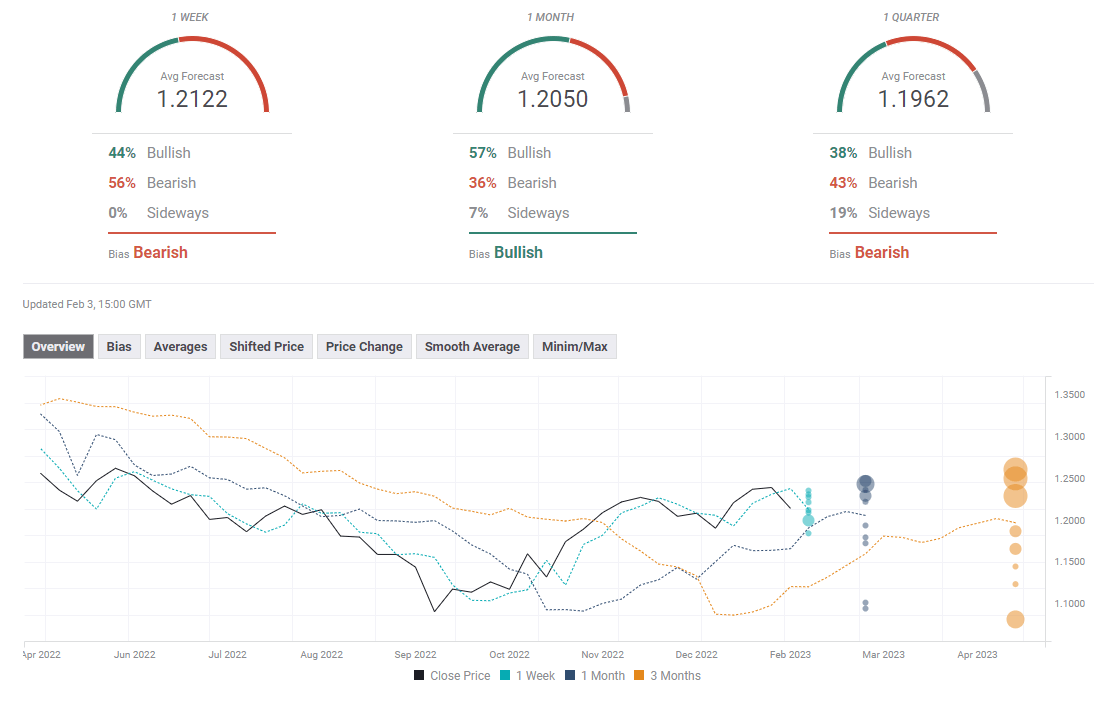
Task: Select the Averages tab
Action: (180, 346)
